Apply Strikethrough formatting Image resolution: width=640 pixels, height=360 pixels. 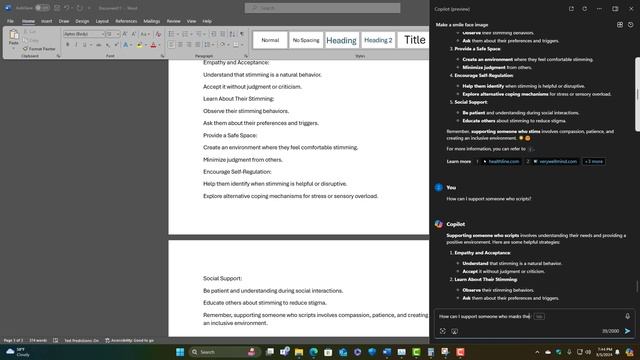tap(98, 45)
